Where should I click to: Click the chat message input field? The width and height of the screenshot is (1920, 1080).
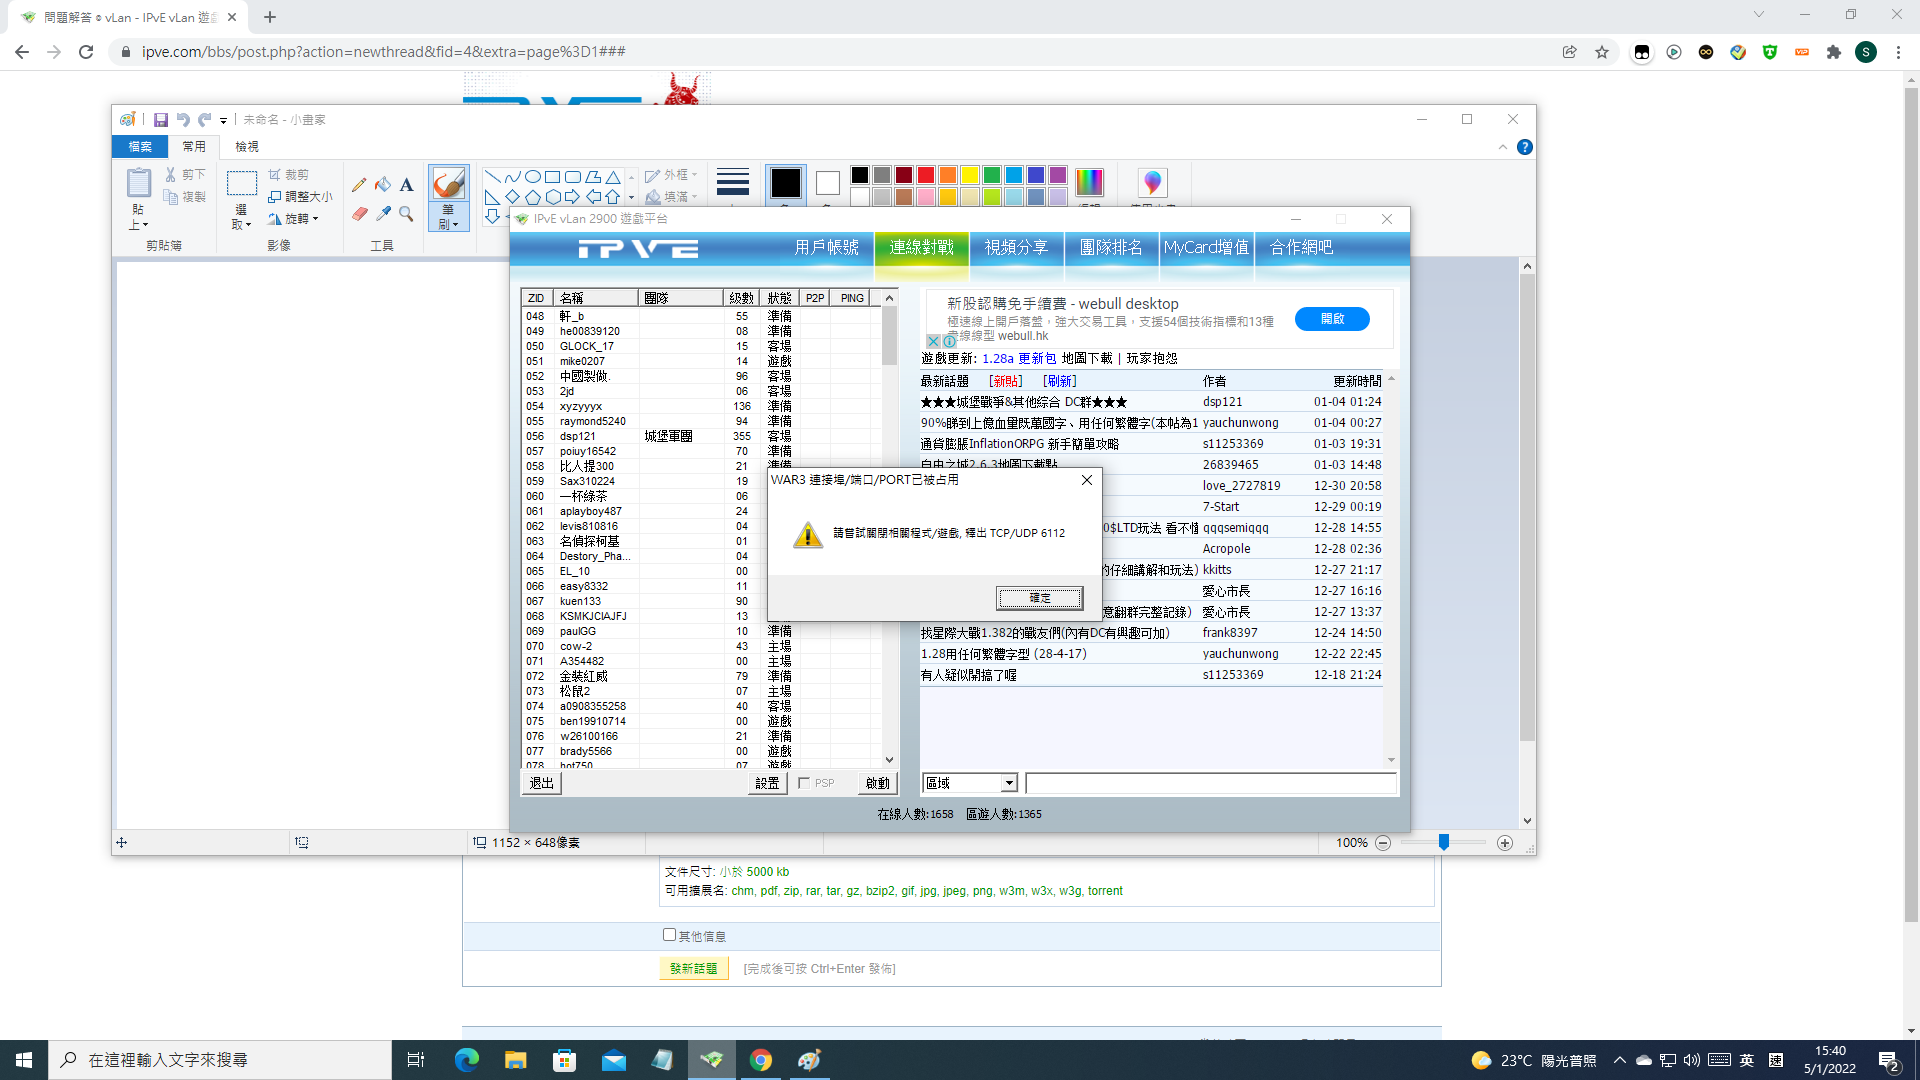[x=1210, y=783]
